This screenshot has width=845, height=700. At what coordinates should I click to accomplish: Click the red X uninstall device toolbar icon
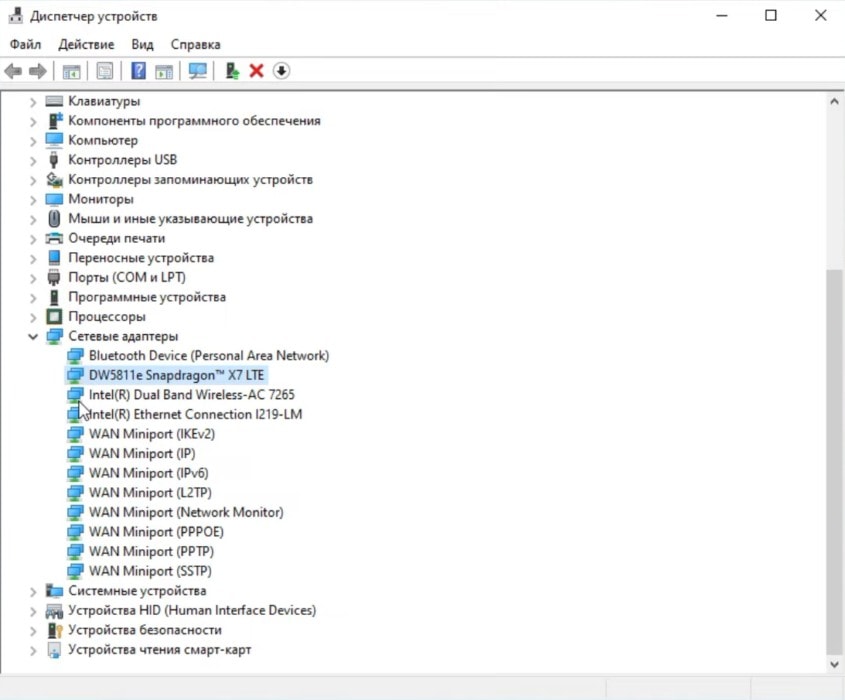pyautogui.click(x=256, y=71)
